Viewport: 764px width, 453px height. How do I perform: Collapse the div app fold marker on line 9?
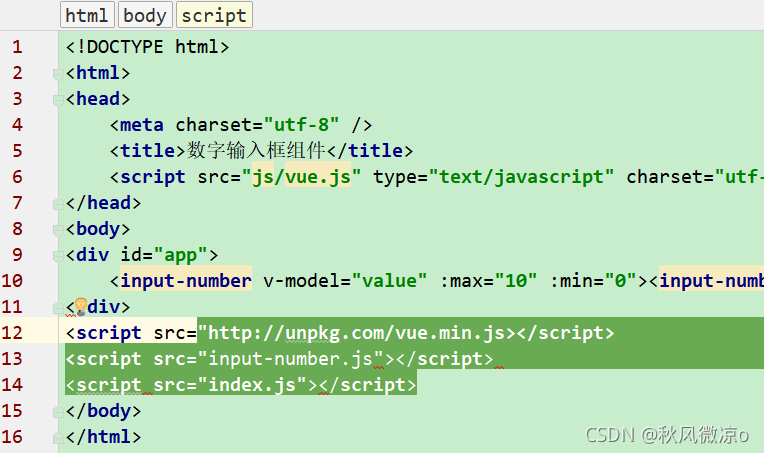(x=58, y=256)
